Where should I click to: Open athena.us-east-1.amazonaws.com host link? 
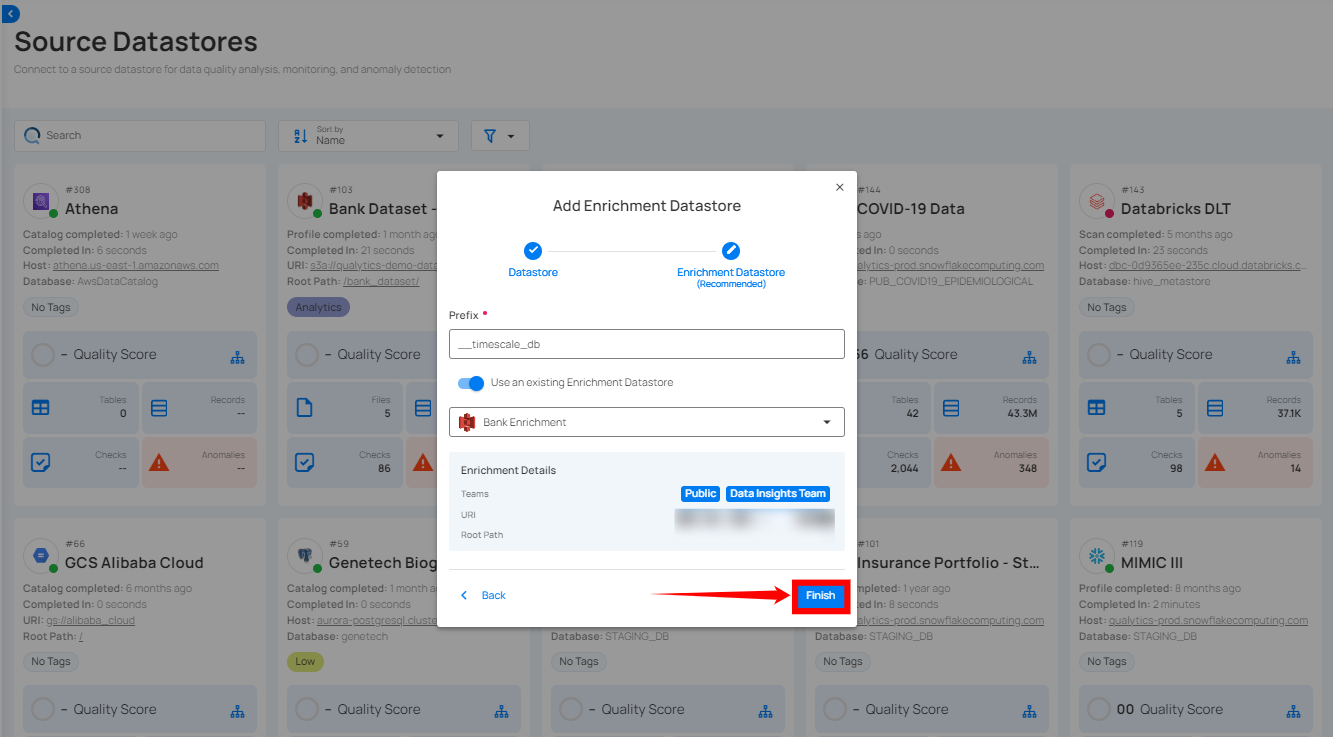tap(135, 266)
